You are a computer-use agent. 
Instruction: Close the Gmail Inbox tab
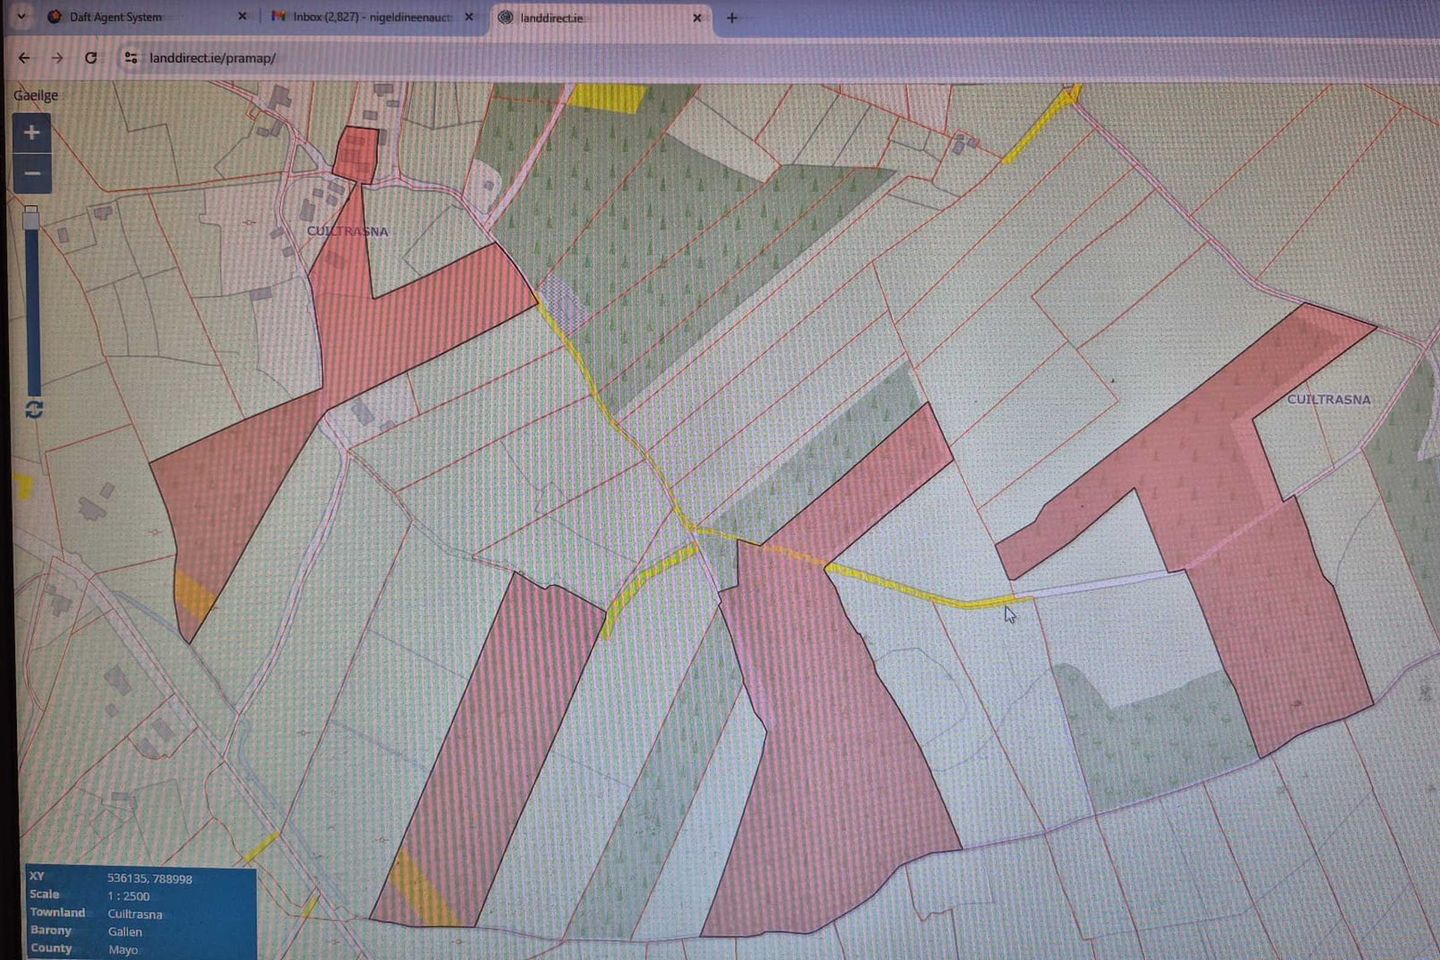click(x=469, y=17)
